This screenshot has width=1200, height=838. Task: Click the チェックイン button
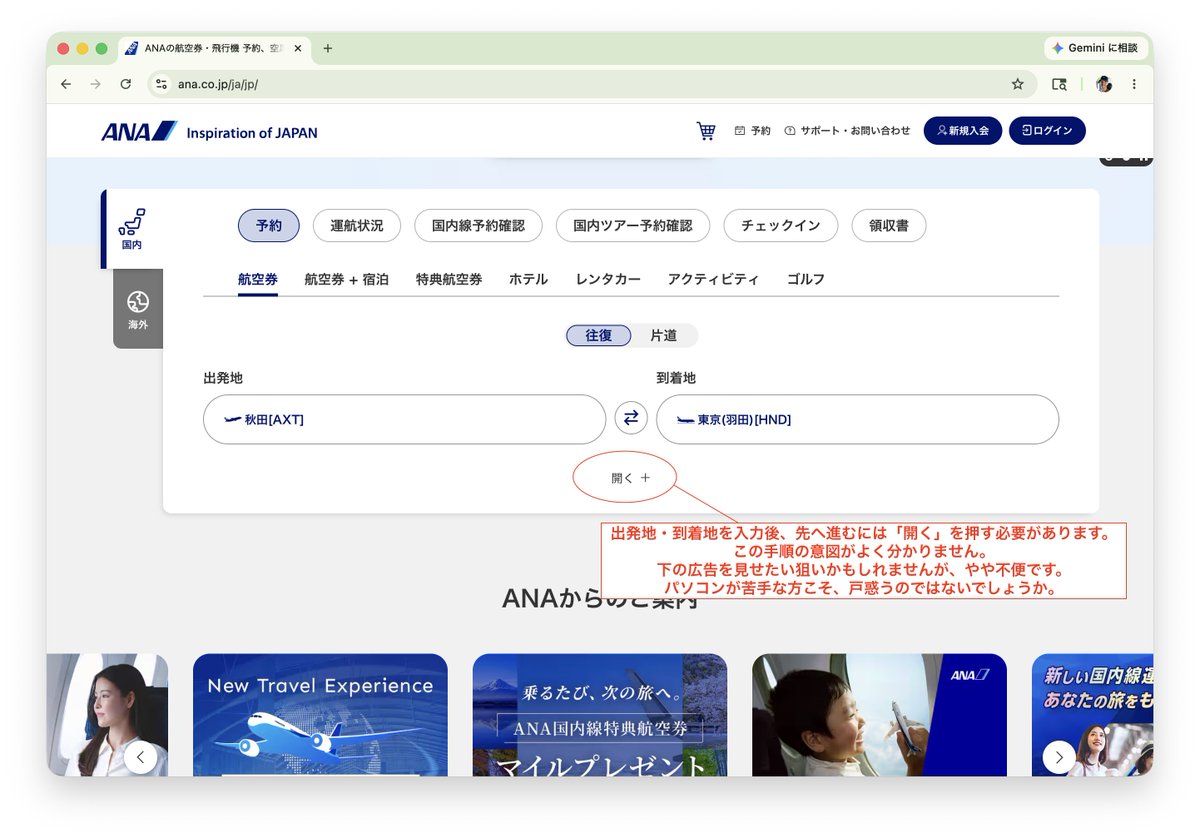781,226
